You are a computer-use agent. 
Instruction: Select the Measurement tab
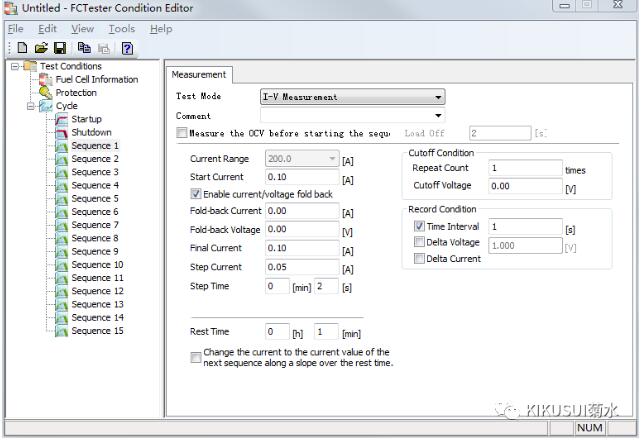point(199,75)
